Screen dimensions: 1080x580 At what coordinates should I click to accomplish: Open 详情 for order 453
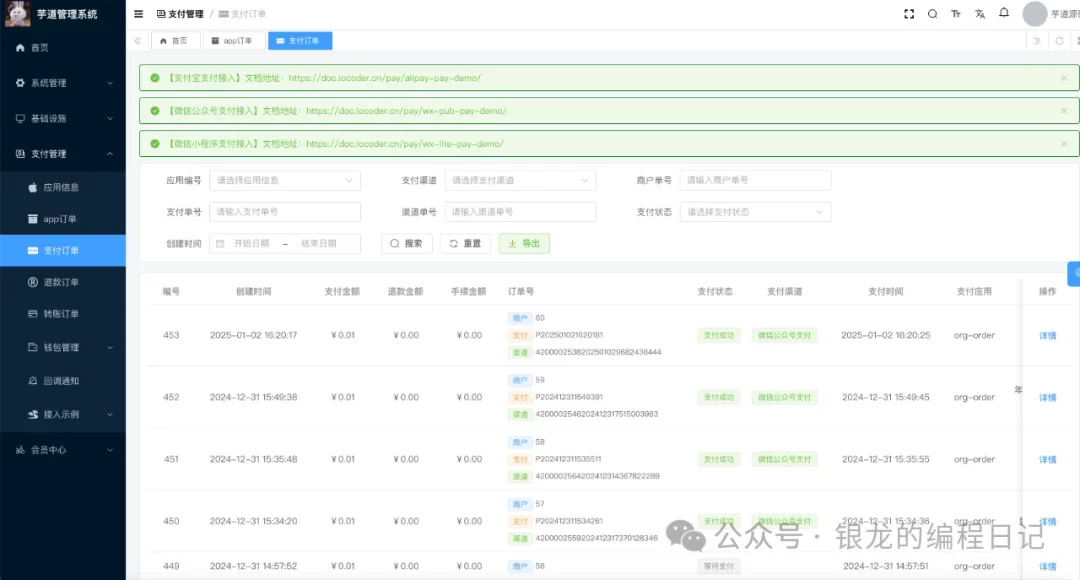coord(1046,335)
